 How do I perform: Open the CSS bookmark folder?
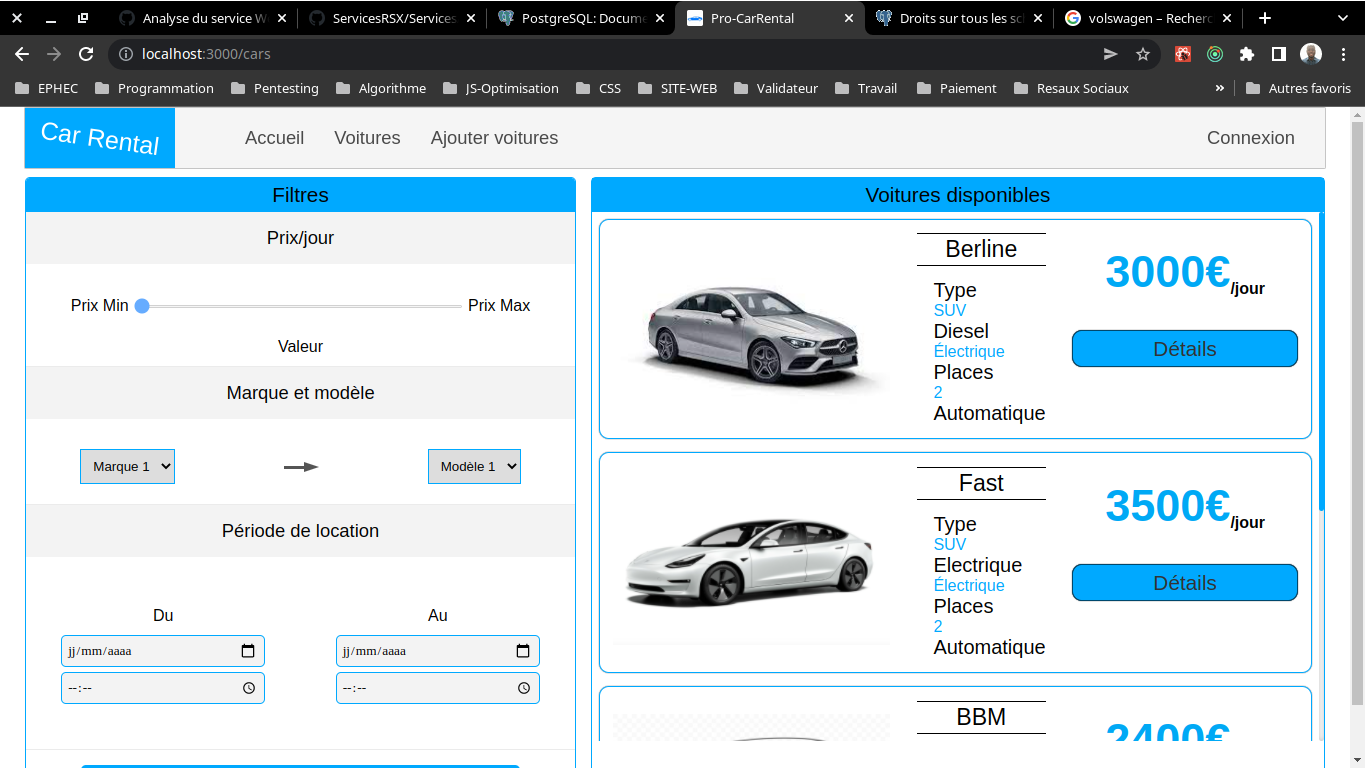tap(598, 88)
